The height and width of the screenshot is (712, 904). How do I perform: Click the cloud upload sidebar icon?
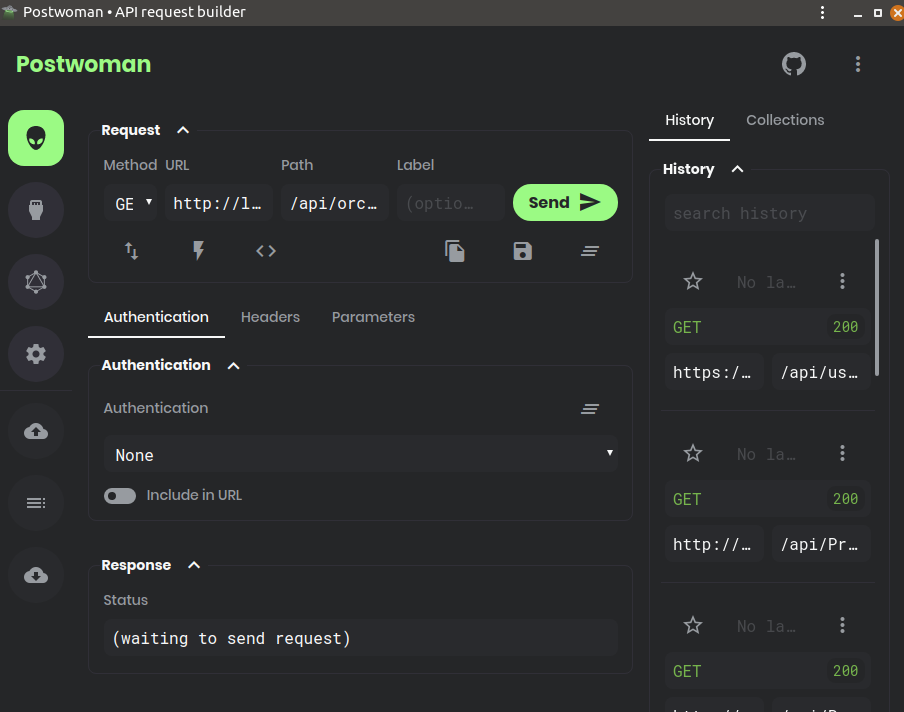pyautogui.click(x=36, y=431)
